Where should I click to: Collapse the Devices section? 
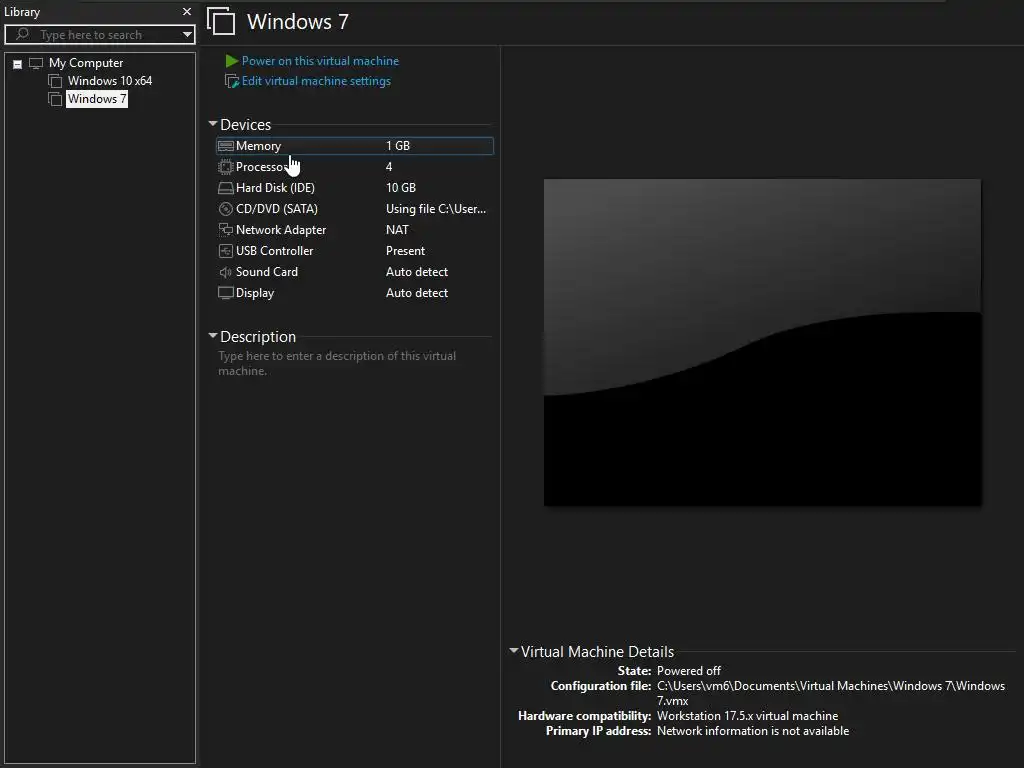[x=213, y=123]
